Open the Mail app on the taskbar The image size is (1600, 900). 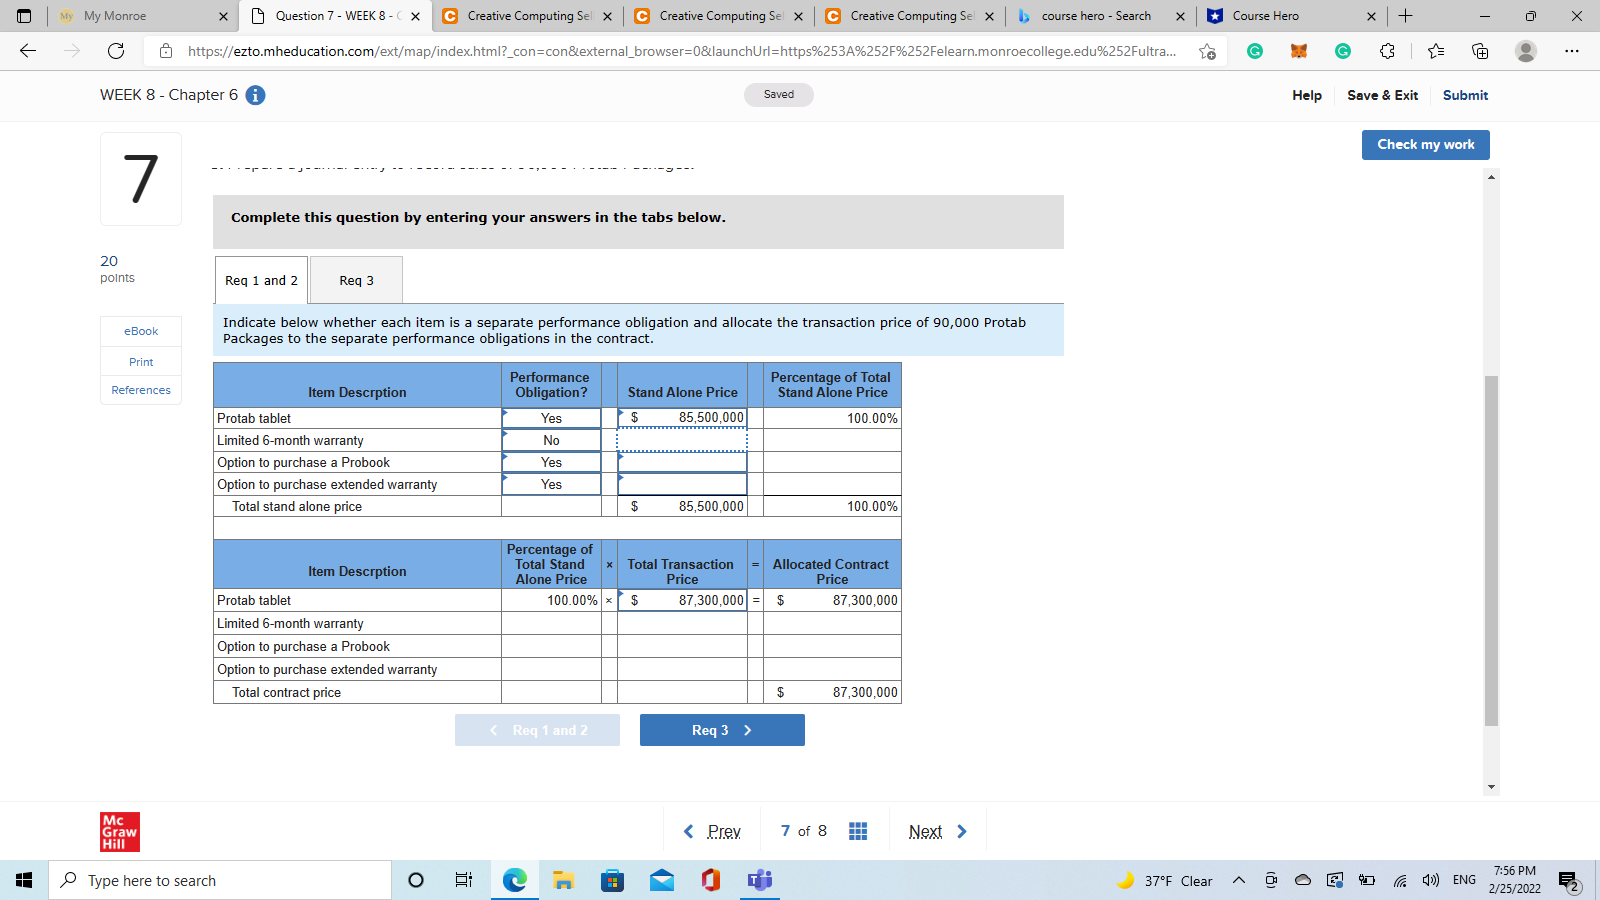(661, 880)
